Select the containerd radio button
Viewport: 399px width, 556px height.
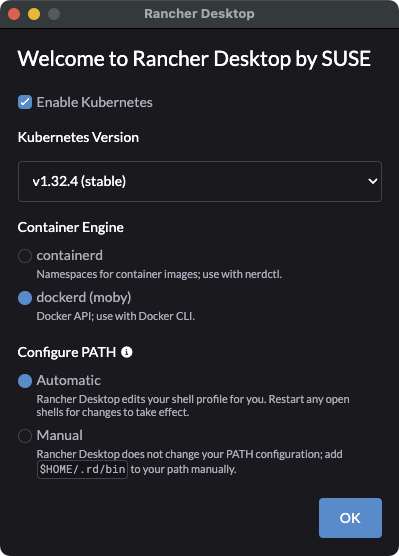25,256
